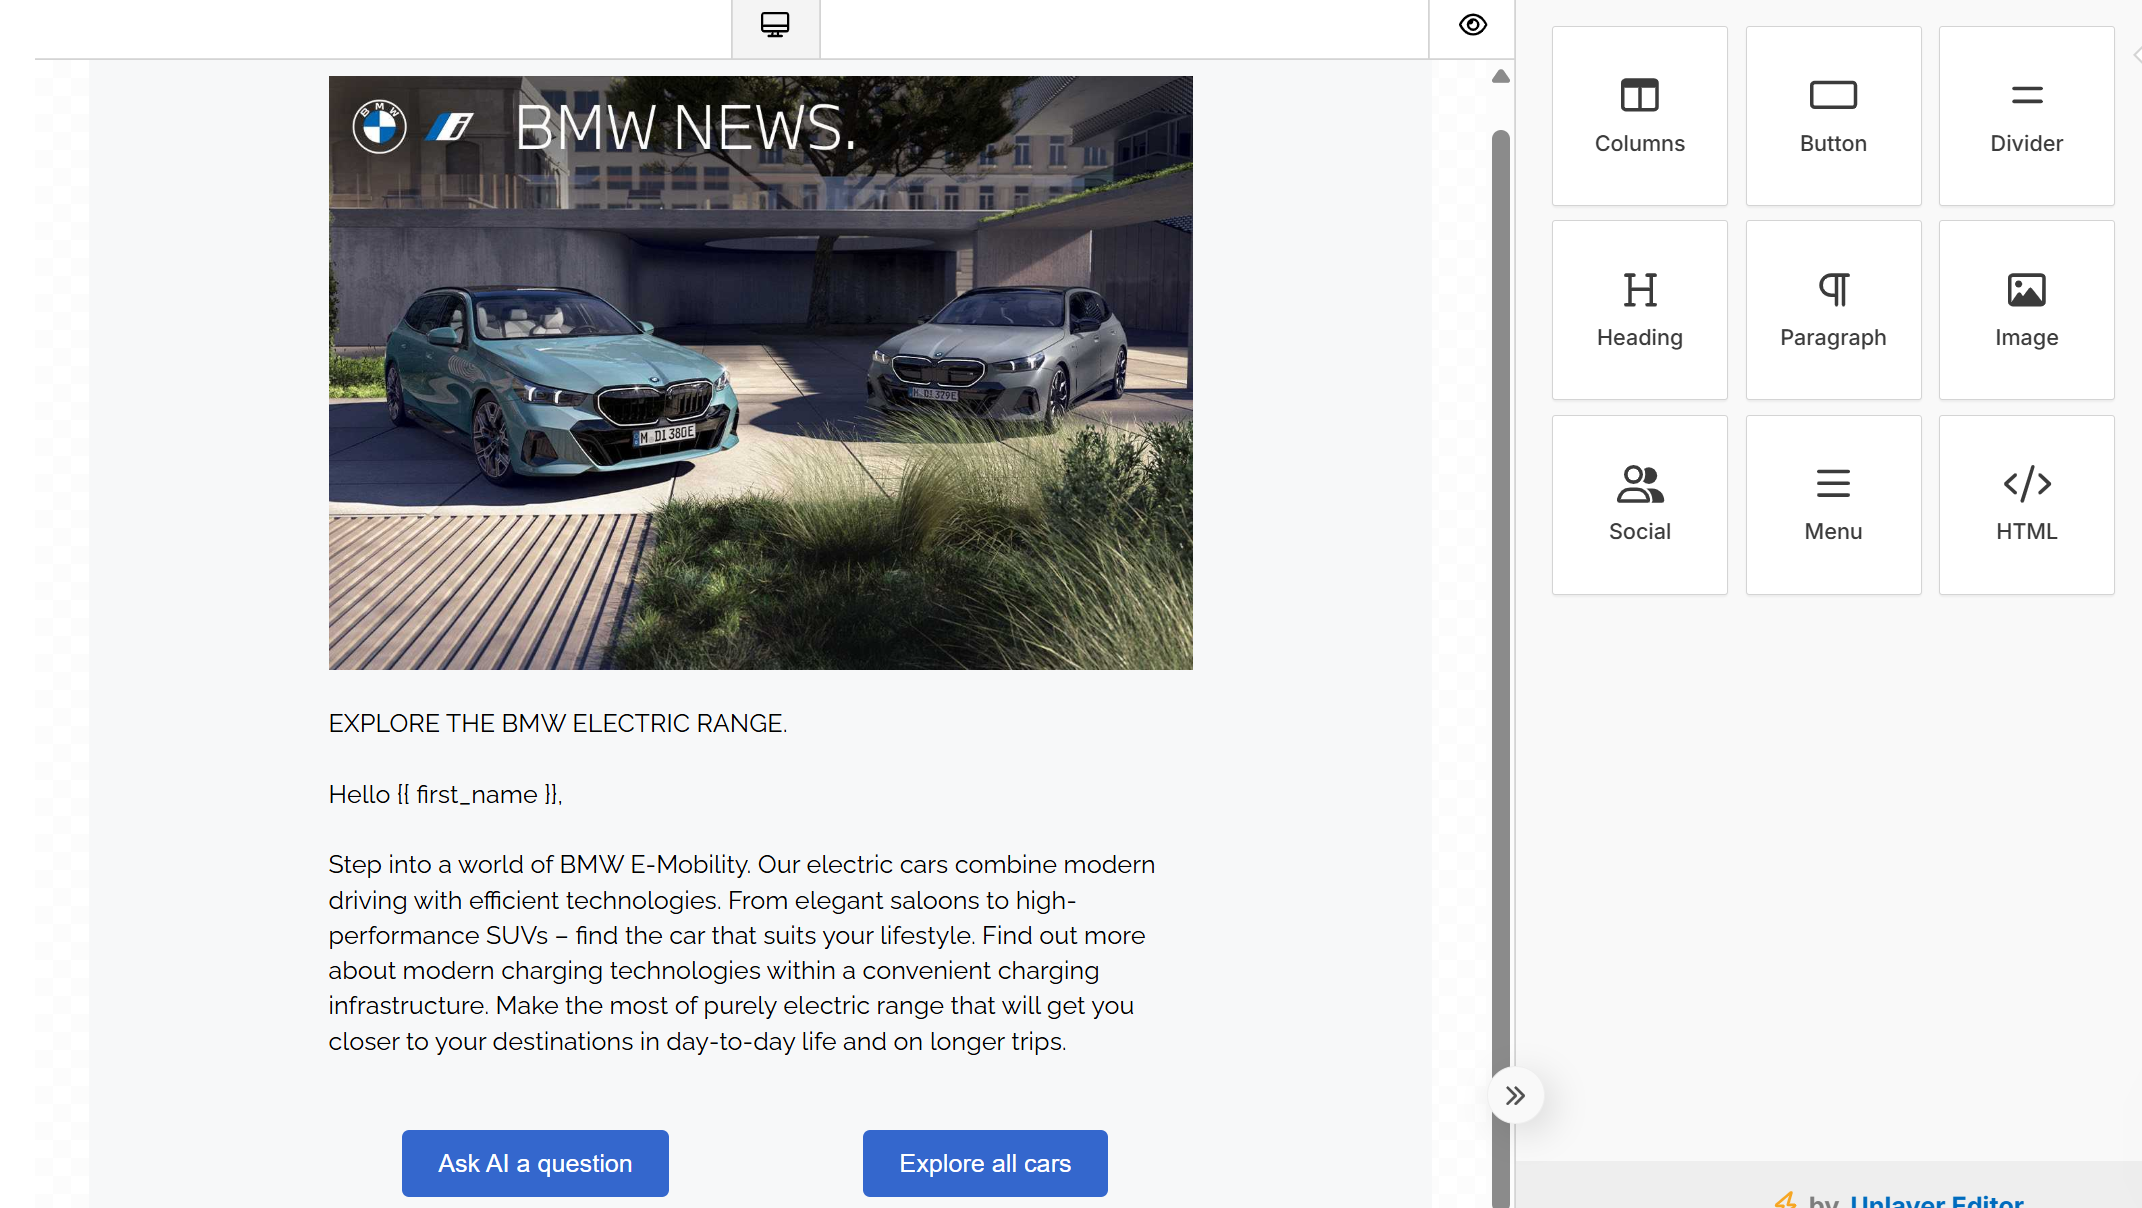
Task: Switch to desktop view mode
Action: (x=775, y=25)
